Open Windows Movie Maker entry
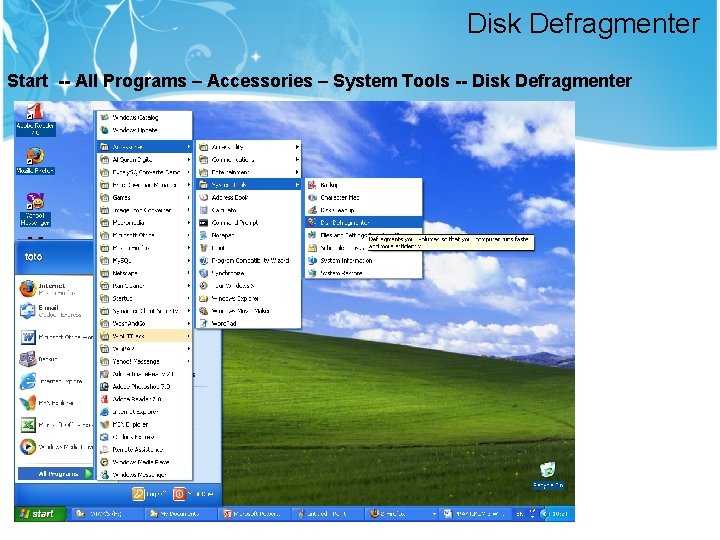 tap(249, 311)
